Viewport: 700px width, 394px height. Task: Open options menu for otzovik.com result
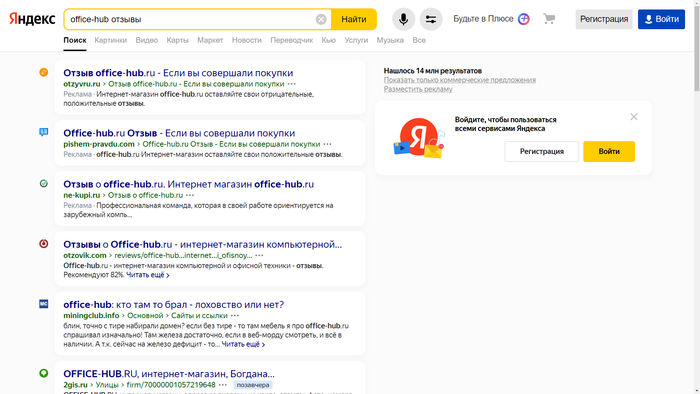point(259,255)
